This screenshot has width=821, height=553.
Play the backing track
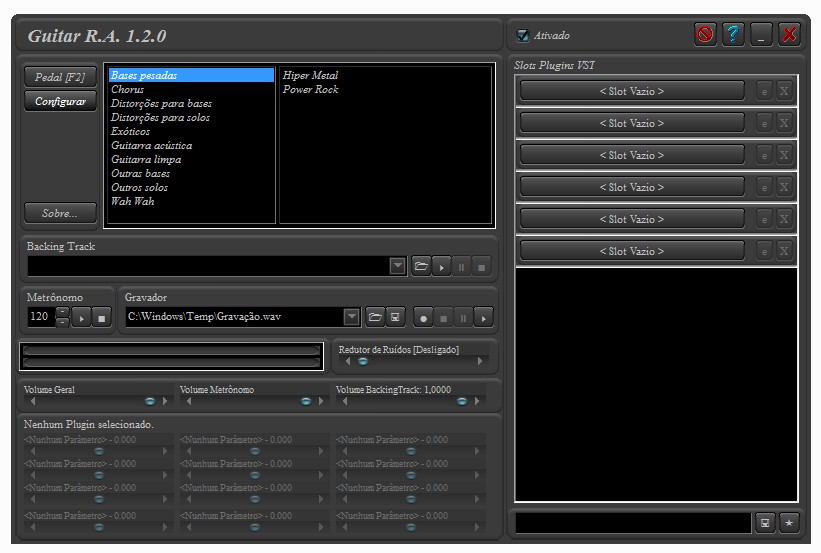click(441, 266)
